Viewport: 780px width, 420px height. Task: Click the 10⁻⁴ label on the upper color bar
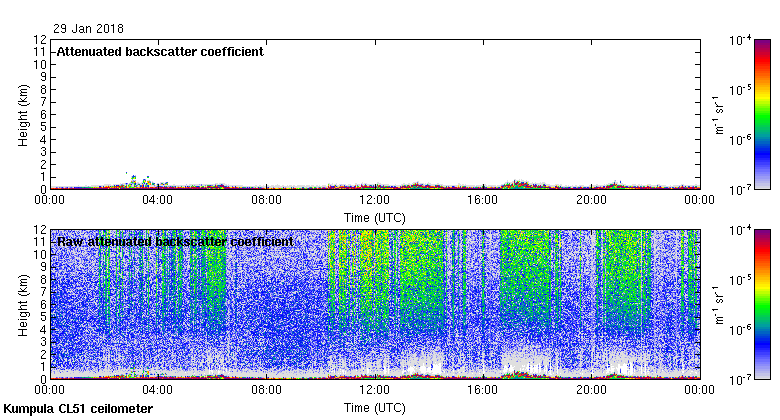pyautogui.click(x=740, y=40)
